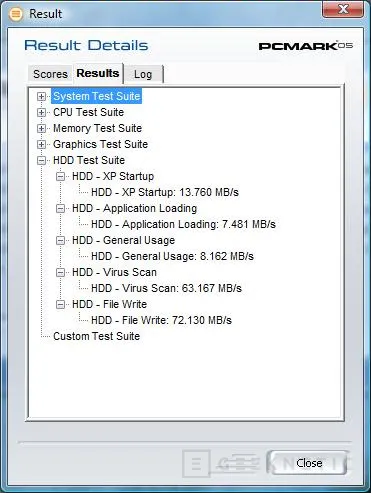Viewport: 371px width, 493px height.
Task: Select HDD - General Usage: 8.162 MB/s
Action: tap(172, 256)
